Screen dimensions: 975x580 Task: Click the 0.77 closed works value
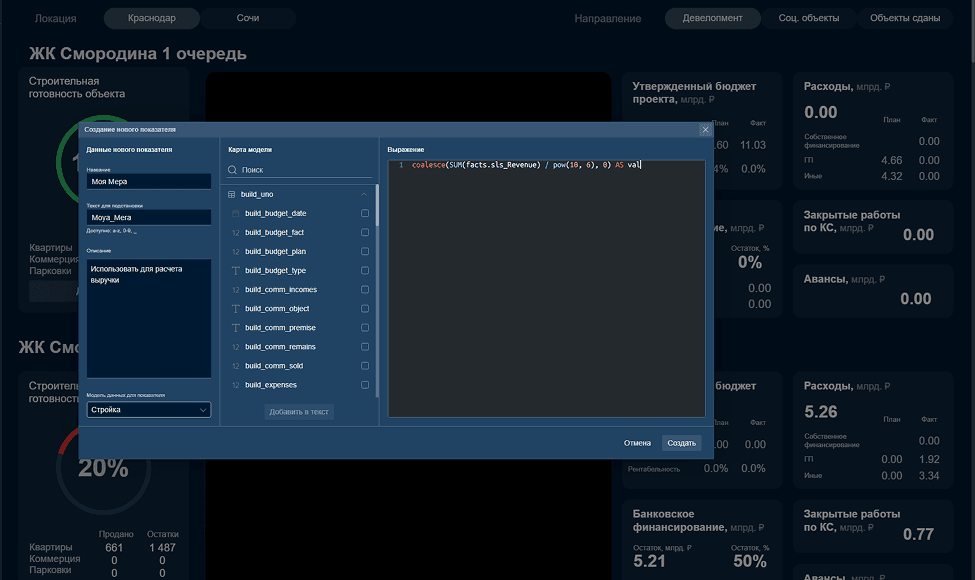coord(918,534)
